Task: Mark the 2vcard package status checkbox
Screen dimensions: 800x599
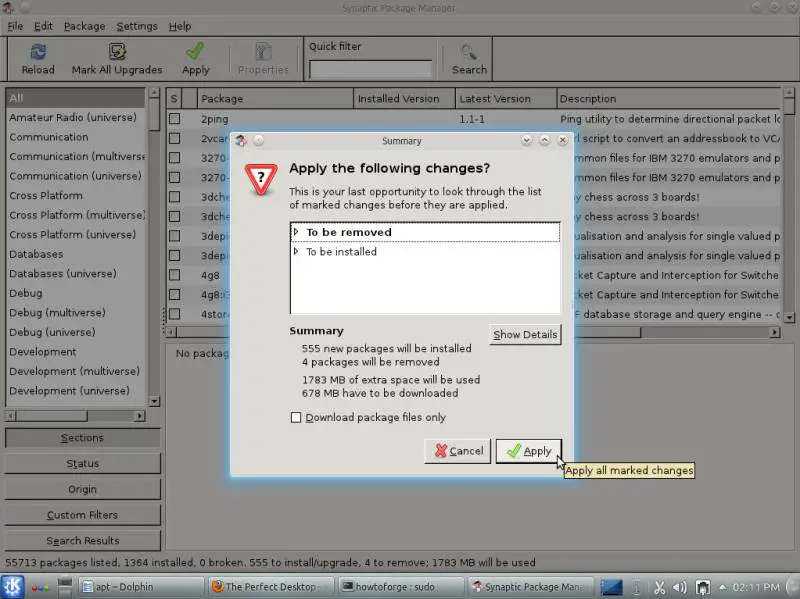Action: pos(174,138)
